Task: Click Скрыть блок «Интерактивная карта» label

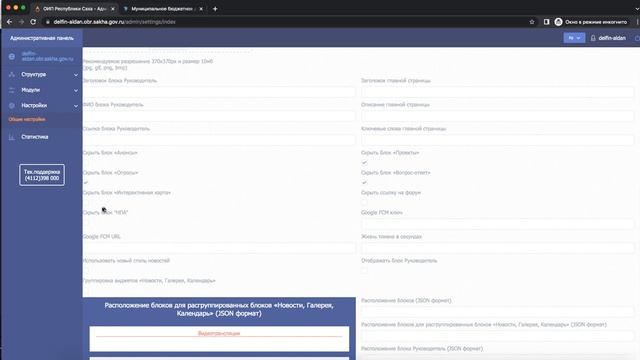Action: click(127, 193)
